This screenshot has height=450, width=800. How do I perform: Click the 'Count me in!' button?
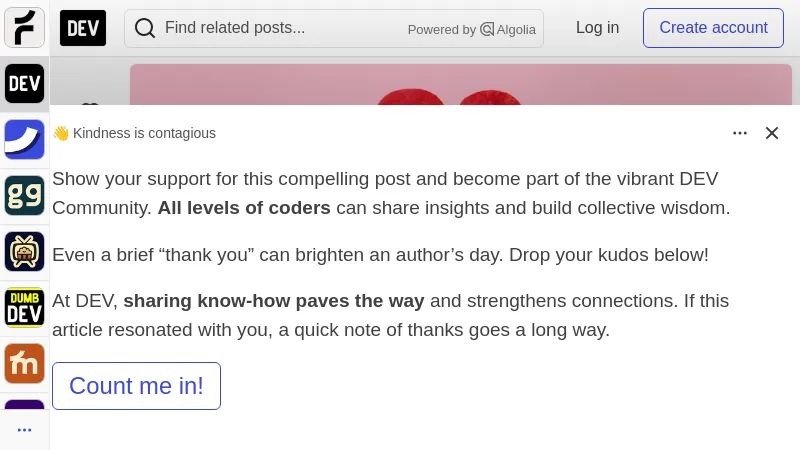point(136,386)
